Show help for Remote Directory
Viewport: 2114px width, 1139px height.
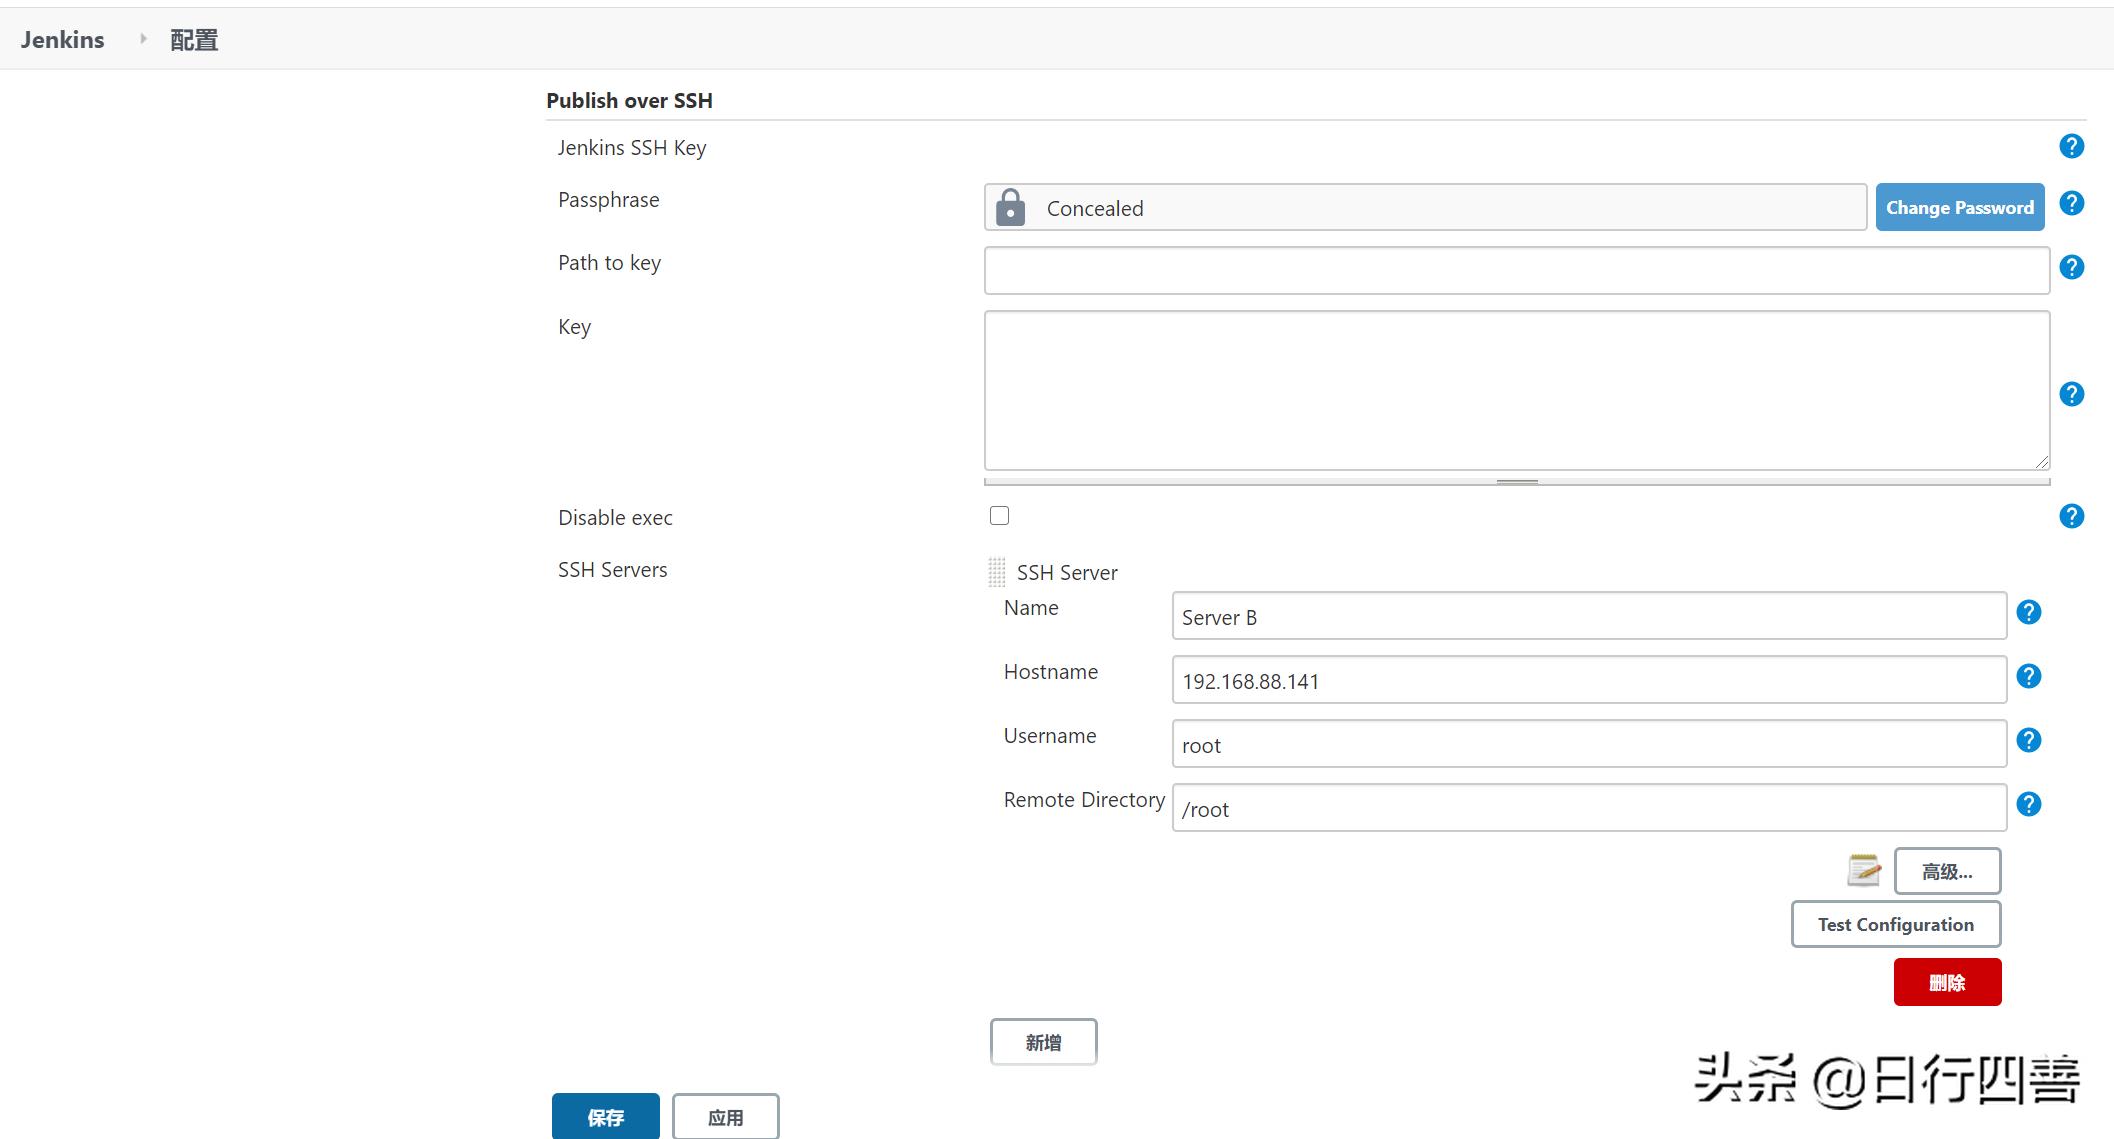(2028, 804)
